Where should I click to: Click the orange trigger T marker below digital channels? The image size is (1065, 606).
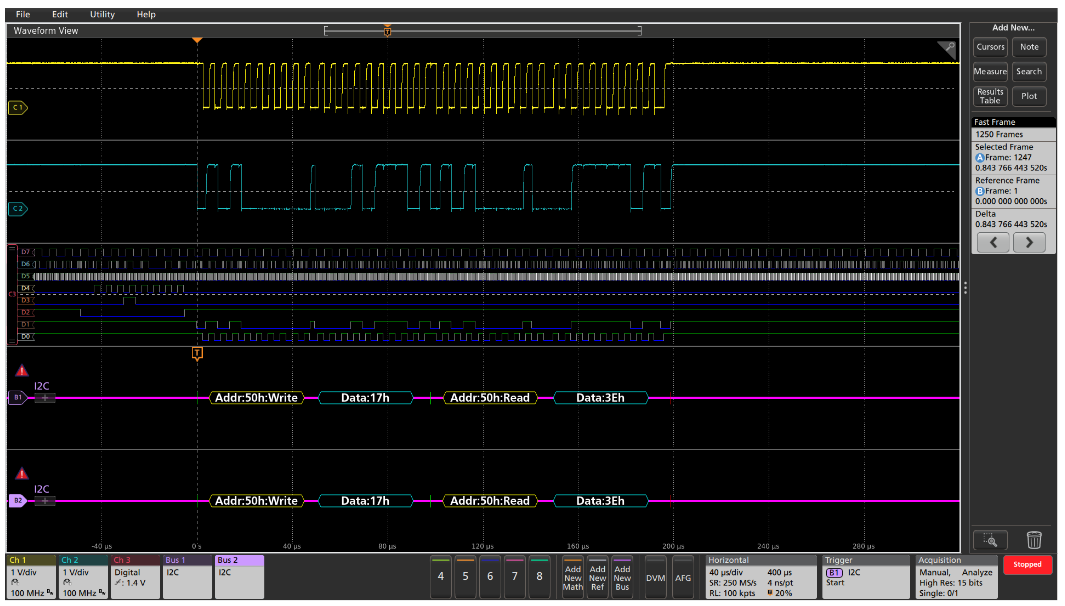point(197,353)
